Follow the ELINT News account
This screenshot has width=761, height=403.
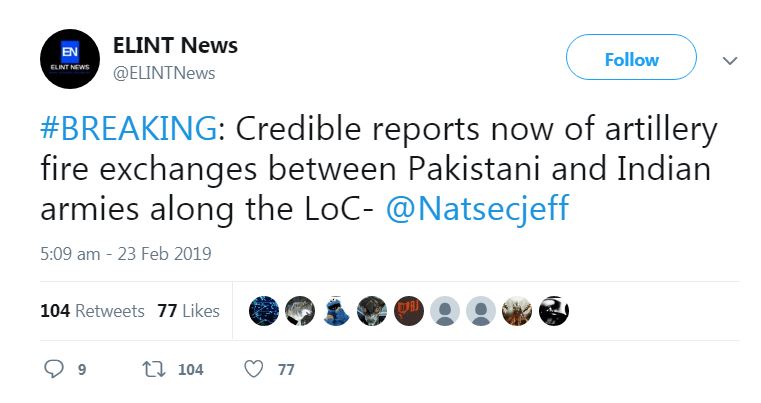click(x=630, y=60)
